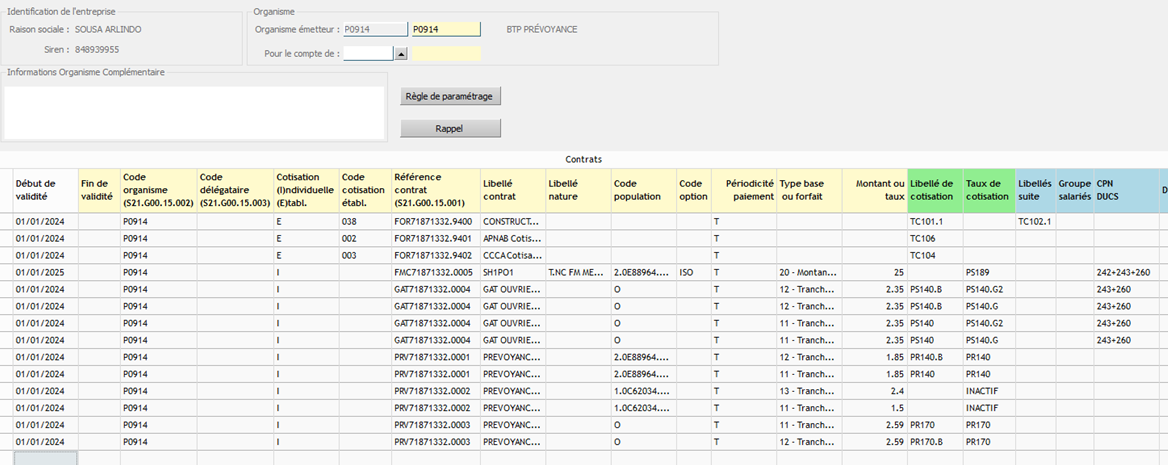Click the yellow field beside 'Pour le compte de'
Image resolution: width=1168 pixels, height=465 pixels.
point(447,54)
